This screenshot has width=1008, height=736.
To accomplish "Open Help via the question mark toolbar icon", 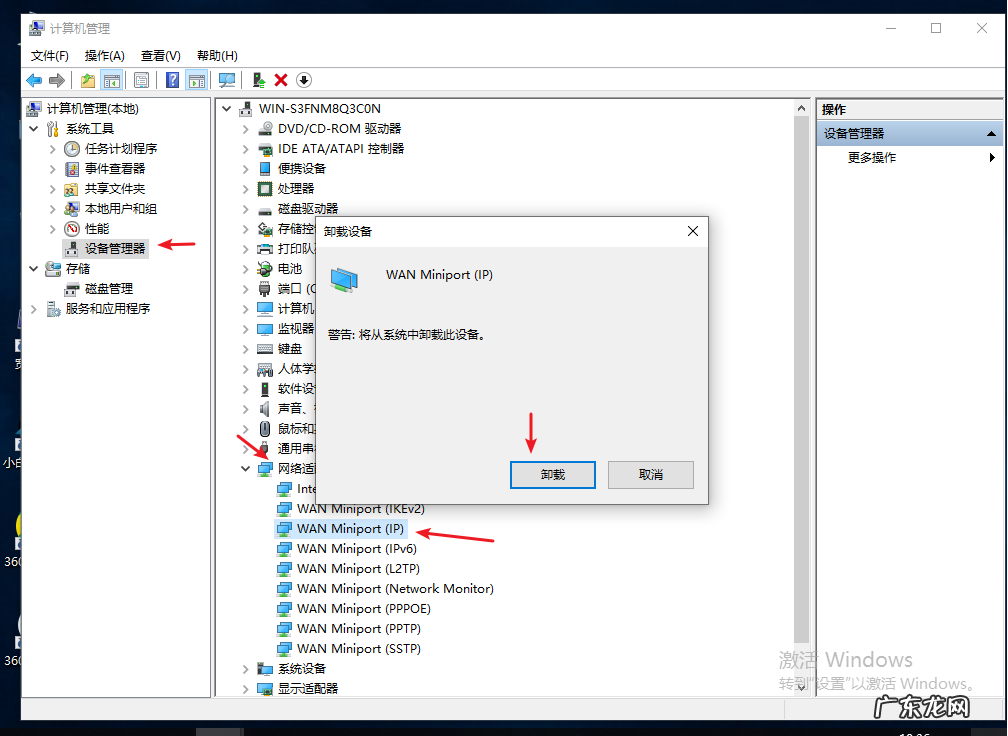I will click(x=171, y=80).
